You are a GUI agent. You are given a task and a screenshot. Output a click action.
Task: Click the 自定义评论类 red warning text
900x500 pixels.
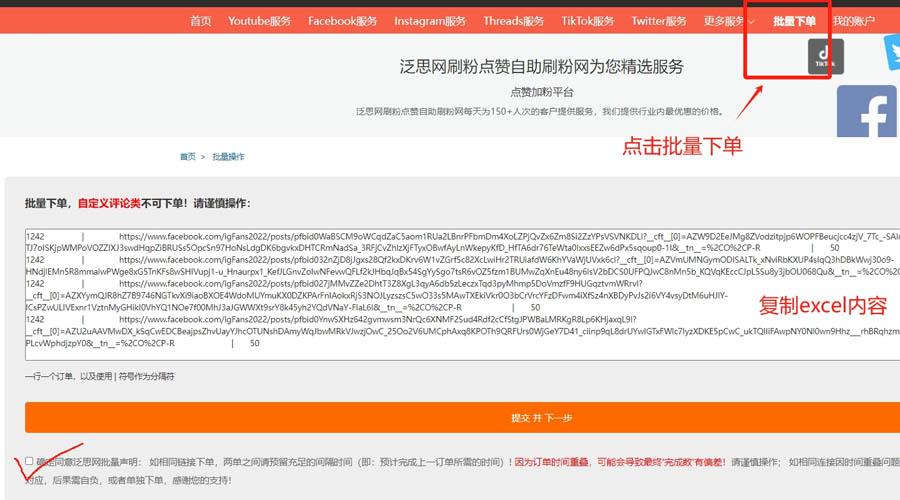109,203
